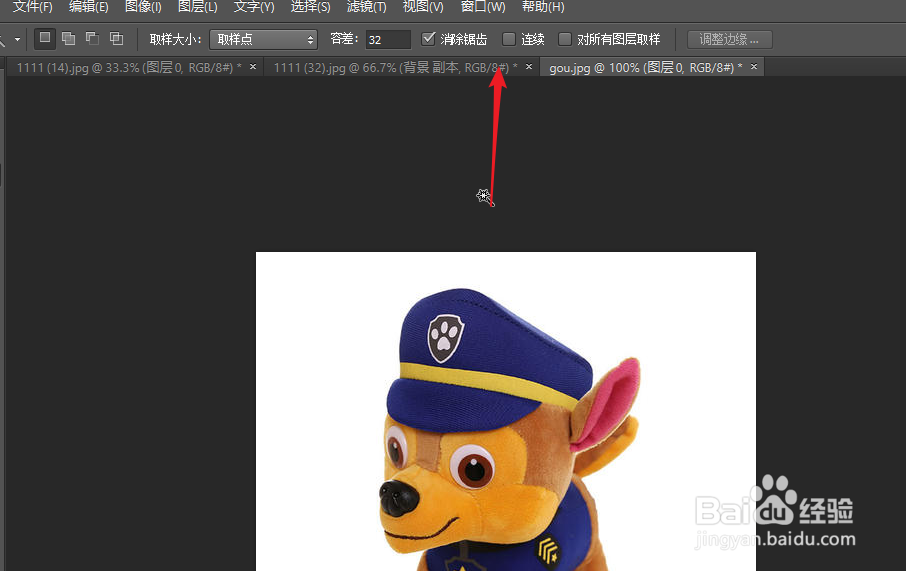Close the gou.jpg tab
Viewport: 906px width, 571px height.
click(x=753, y=67)
